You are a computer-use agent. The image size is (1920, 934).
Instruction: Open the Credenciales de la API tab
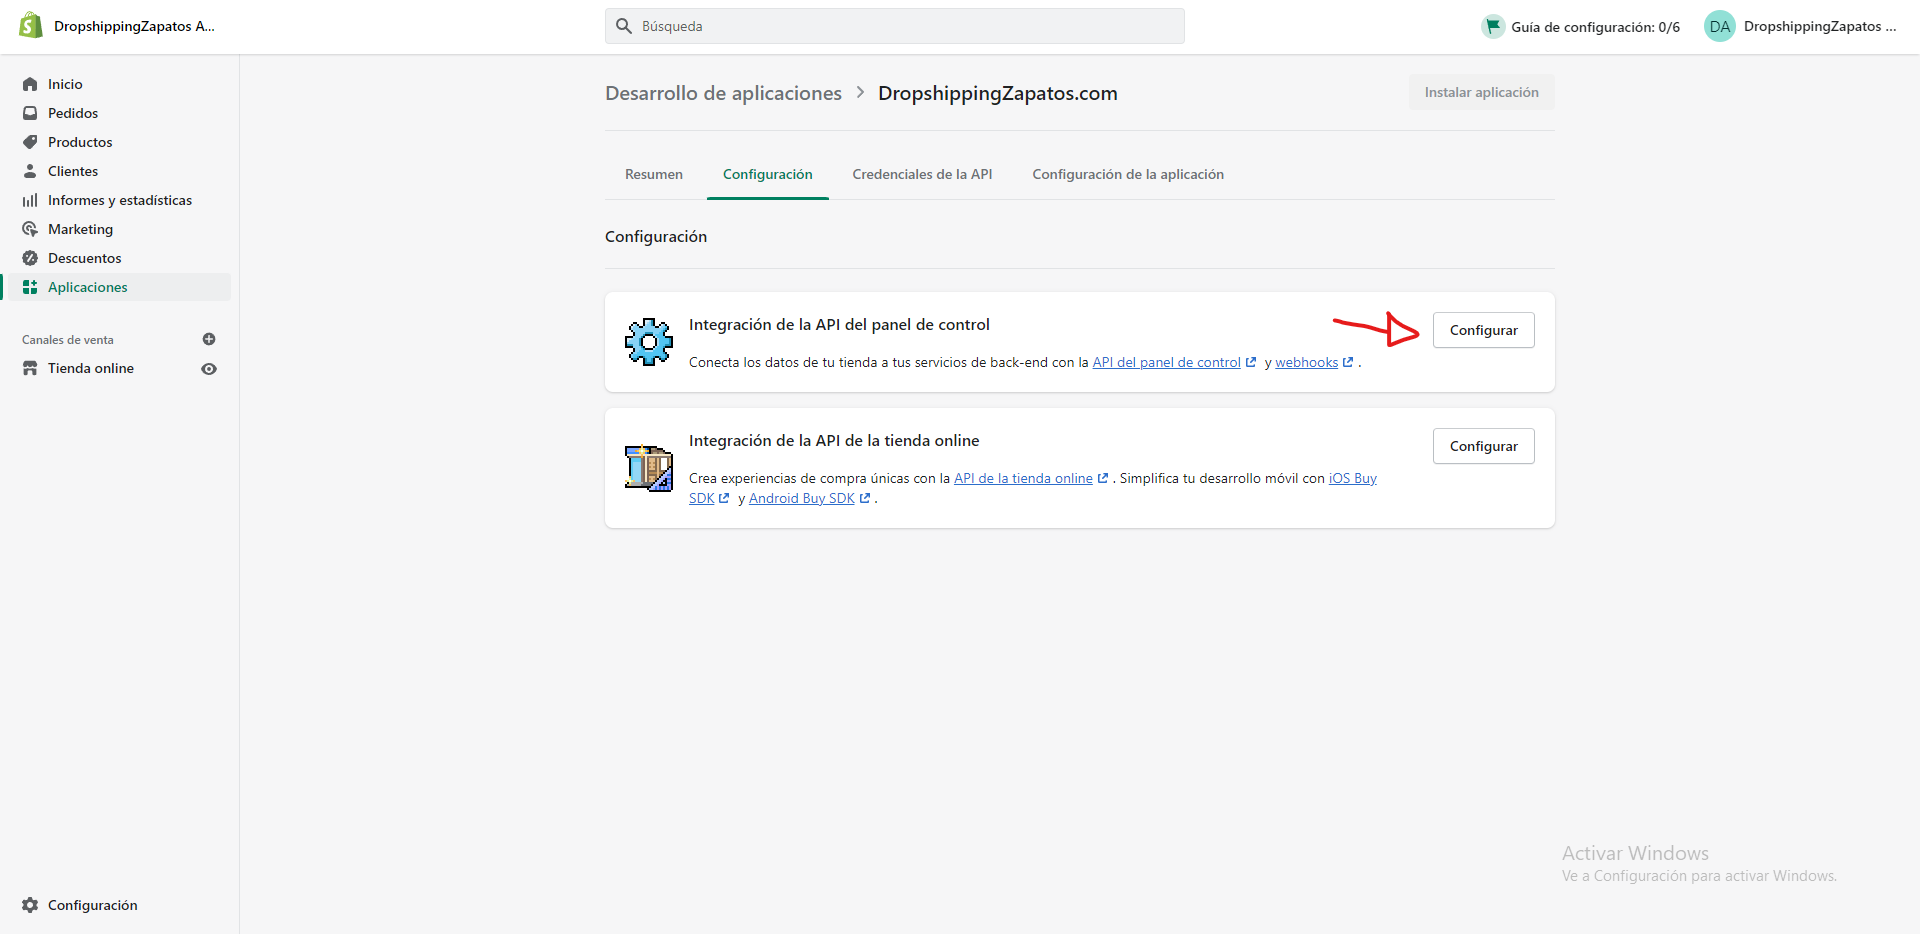[x=922, y=174]
